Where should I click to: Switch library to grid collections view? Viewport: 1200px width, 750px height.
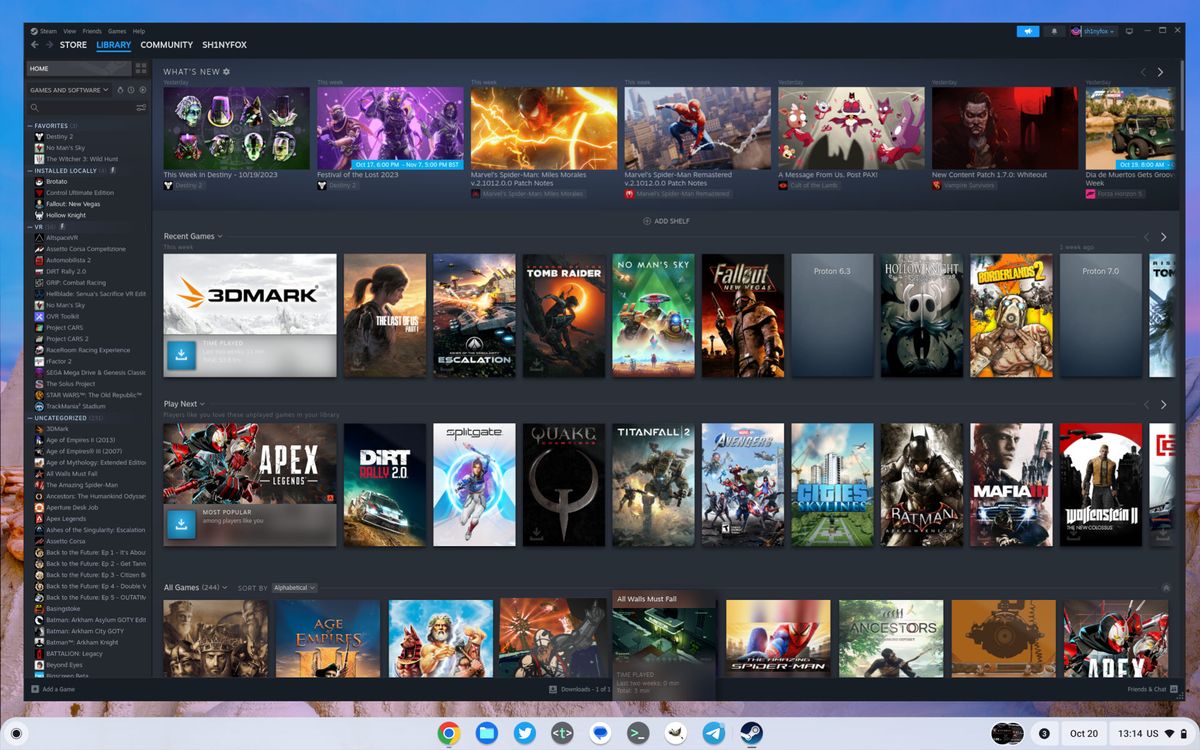pos(141,68)
